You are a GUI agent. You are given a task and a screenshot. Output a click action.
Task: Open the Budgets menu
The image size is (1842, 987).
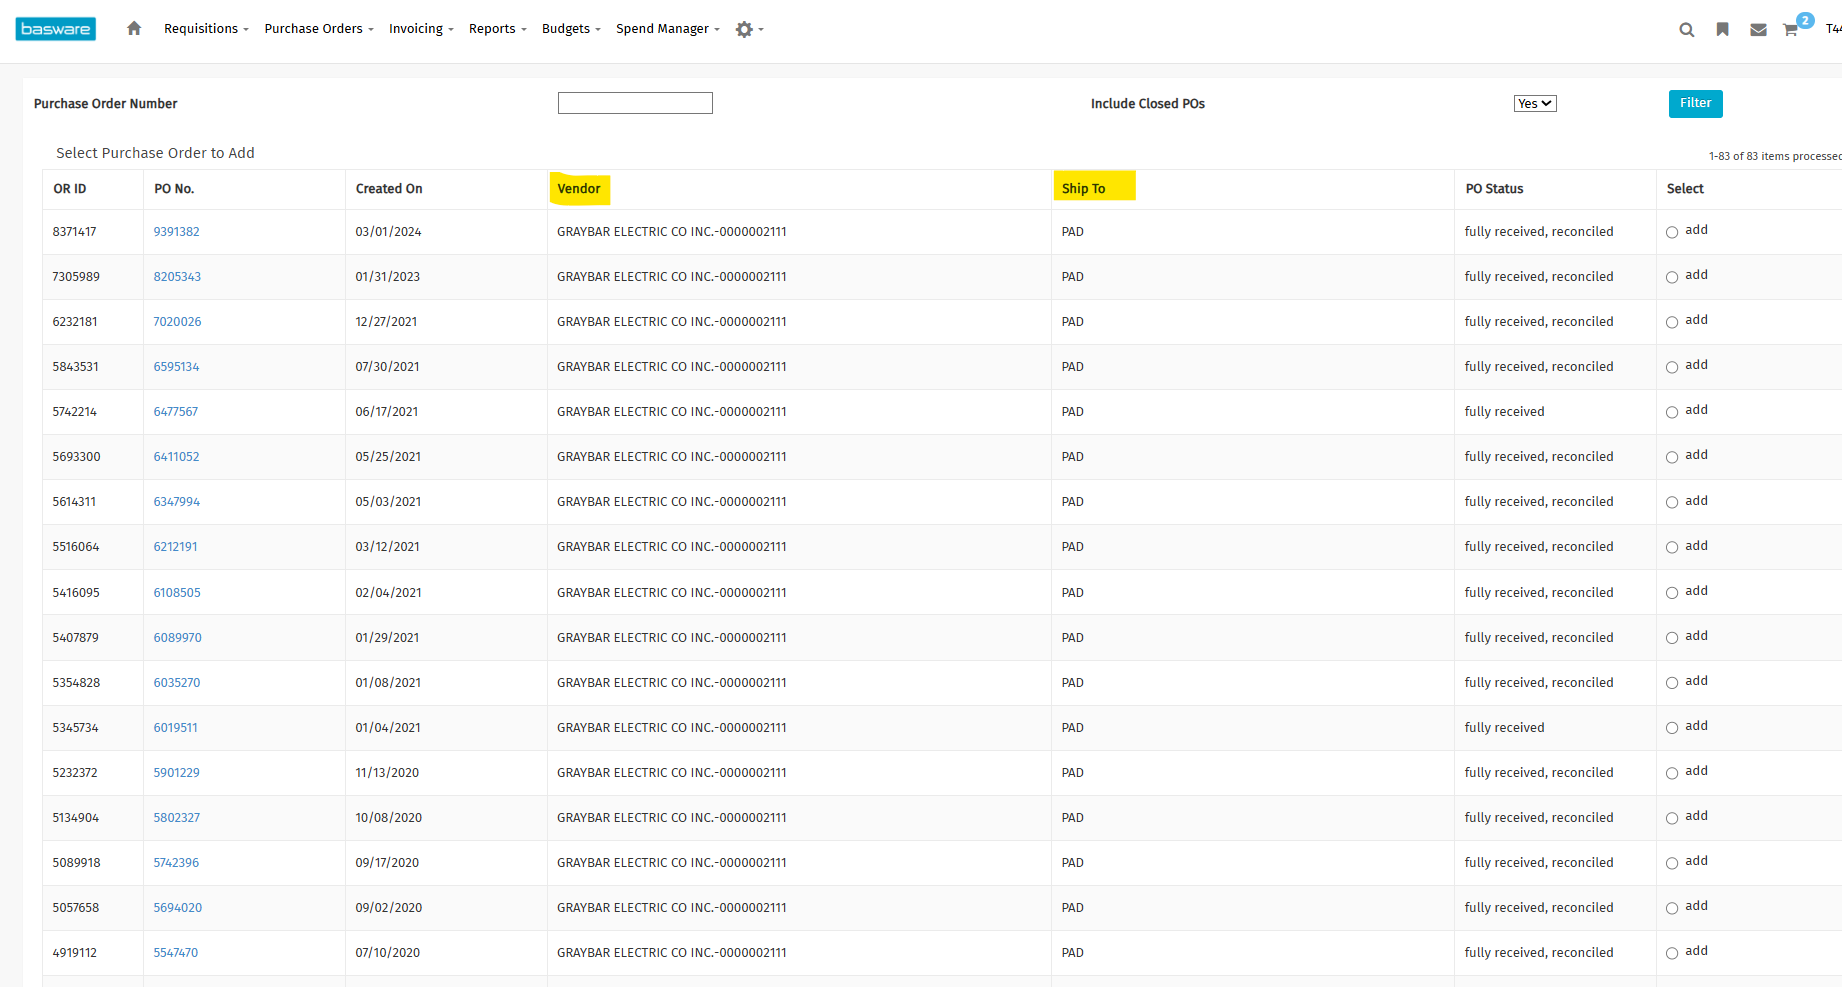click(571, 29)
